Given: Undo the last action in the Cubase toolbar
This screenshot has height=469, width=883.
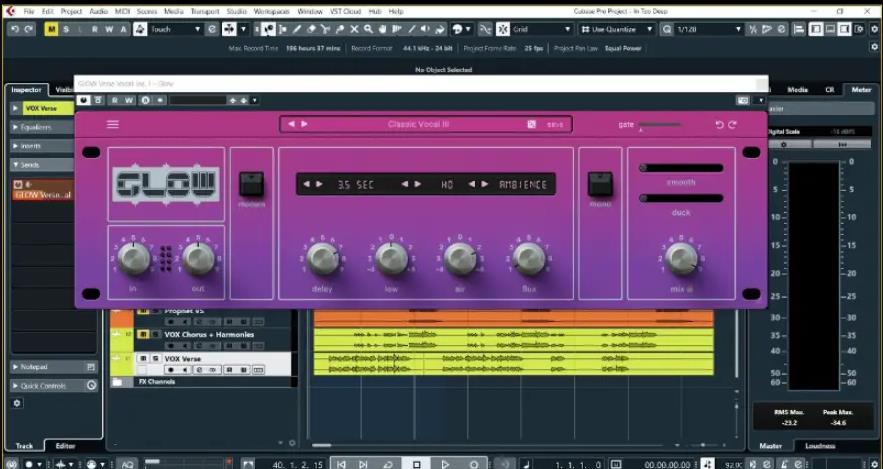Looking at the screenshot, I should click(x=15, y=29).
